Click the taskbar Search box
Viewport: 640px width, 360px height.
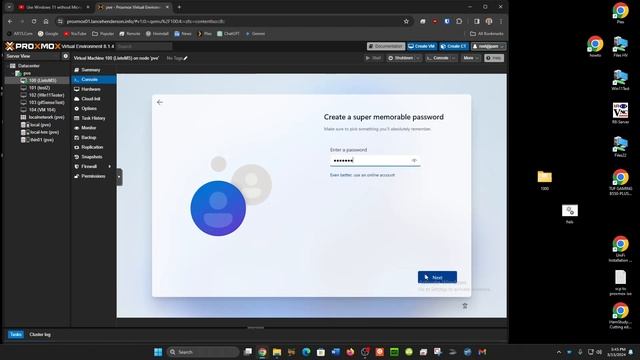[x=203, y=352]
